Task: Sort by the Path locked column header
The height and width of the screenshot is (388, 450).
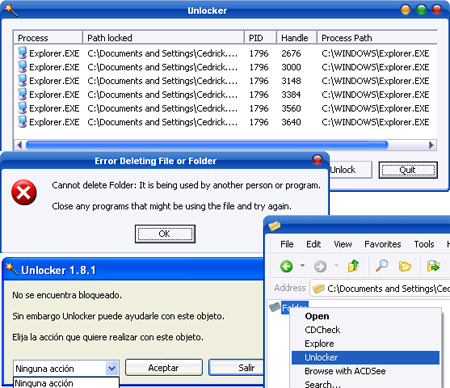Action: [x=163, y=38]
